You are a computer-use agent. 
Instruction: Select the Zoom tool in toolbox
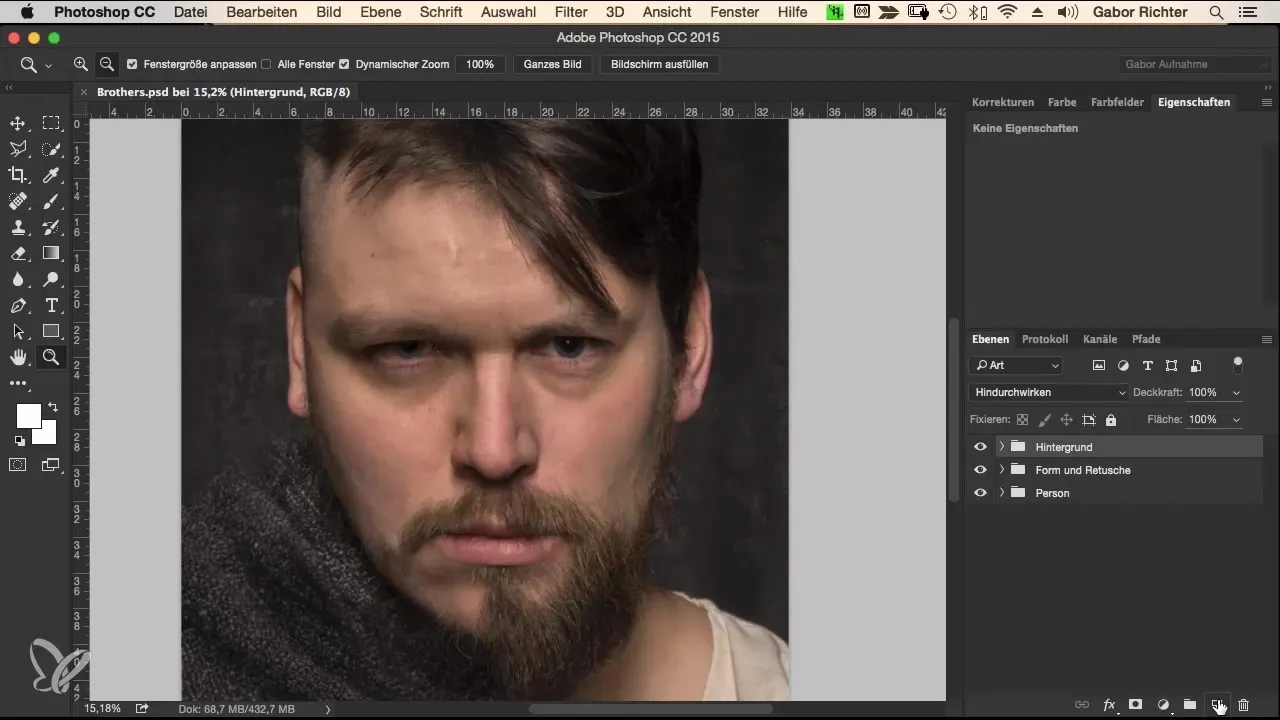tap(51, 357)
